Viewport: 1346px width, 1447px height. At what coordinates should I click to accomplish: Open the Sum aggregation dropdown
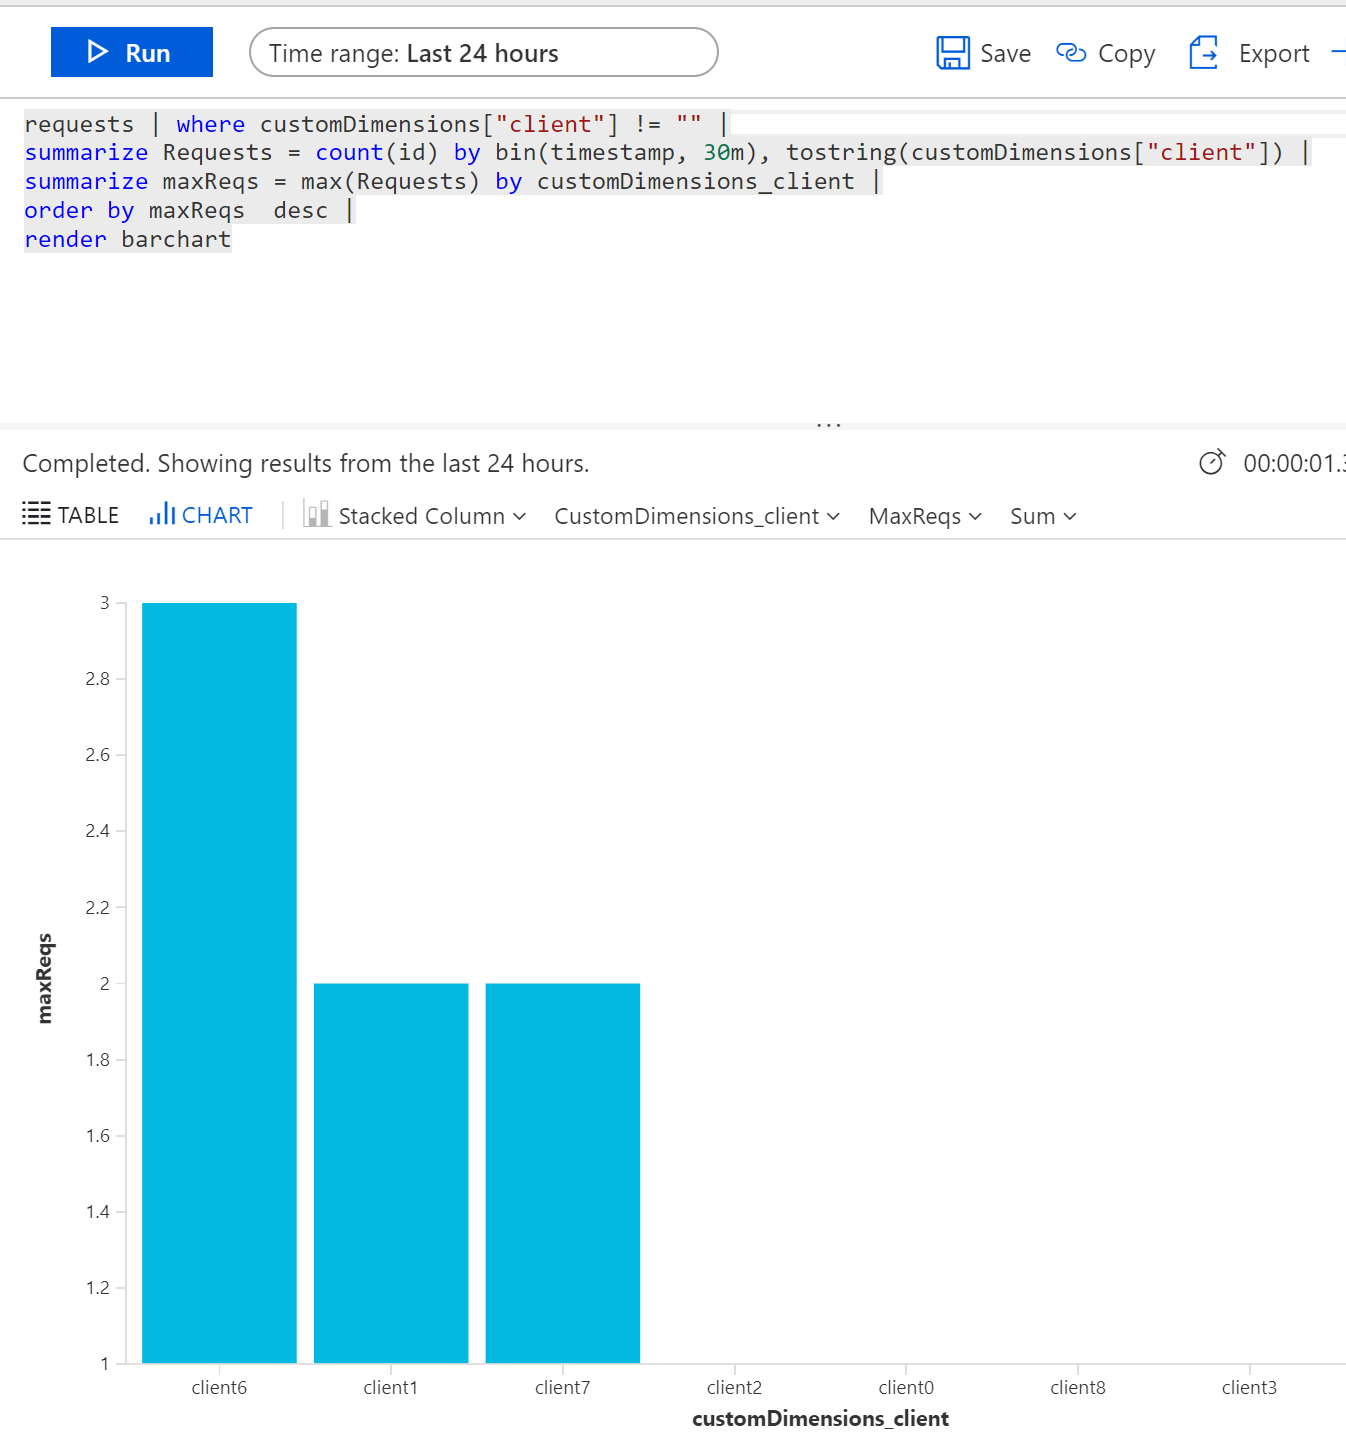1043,516
